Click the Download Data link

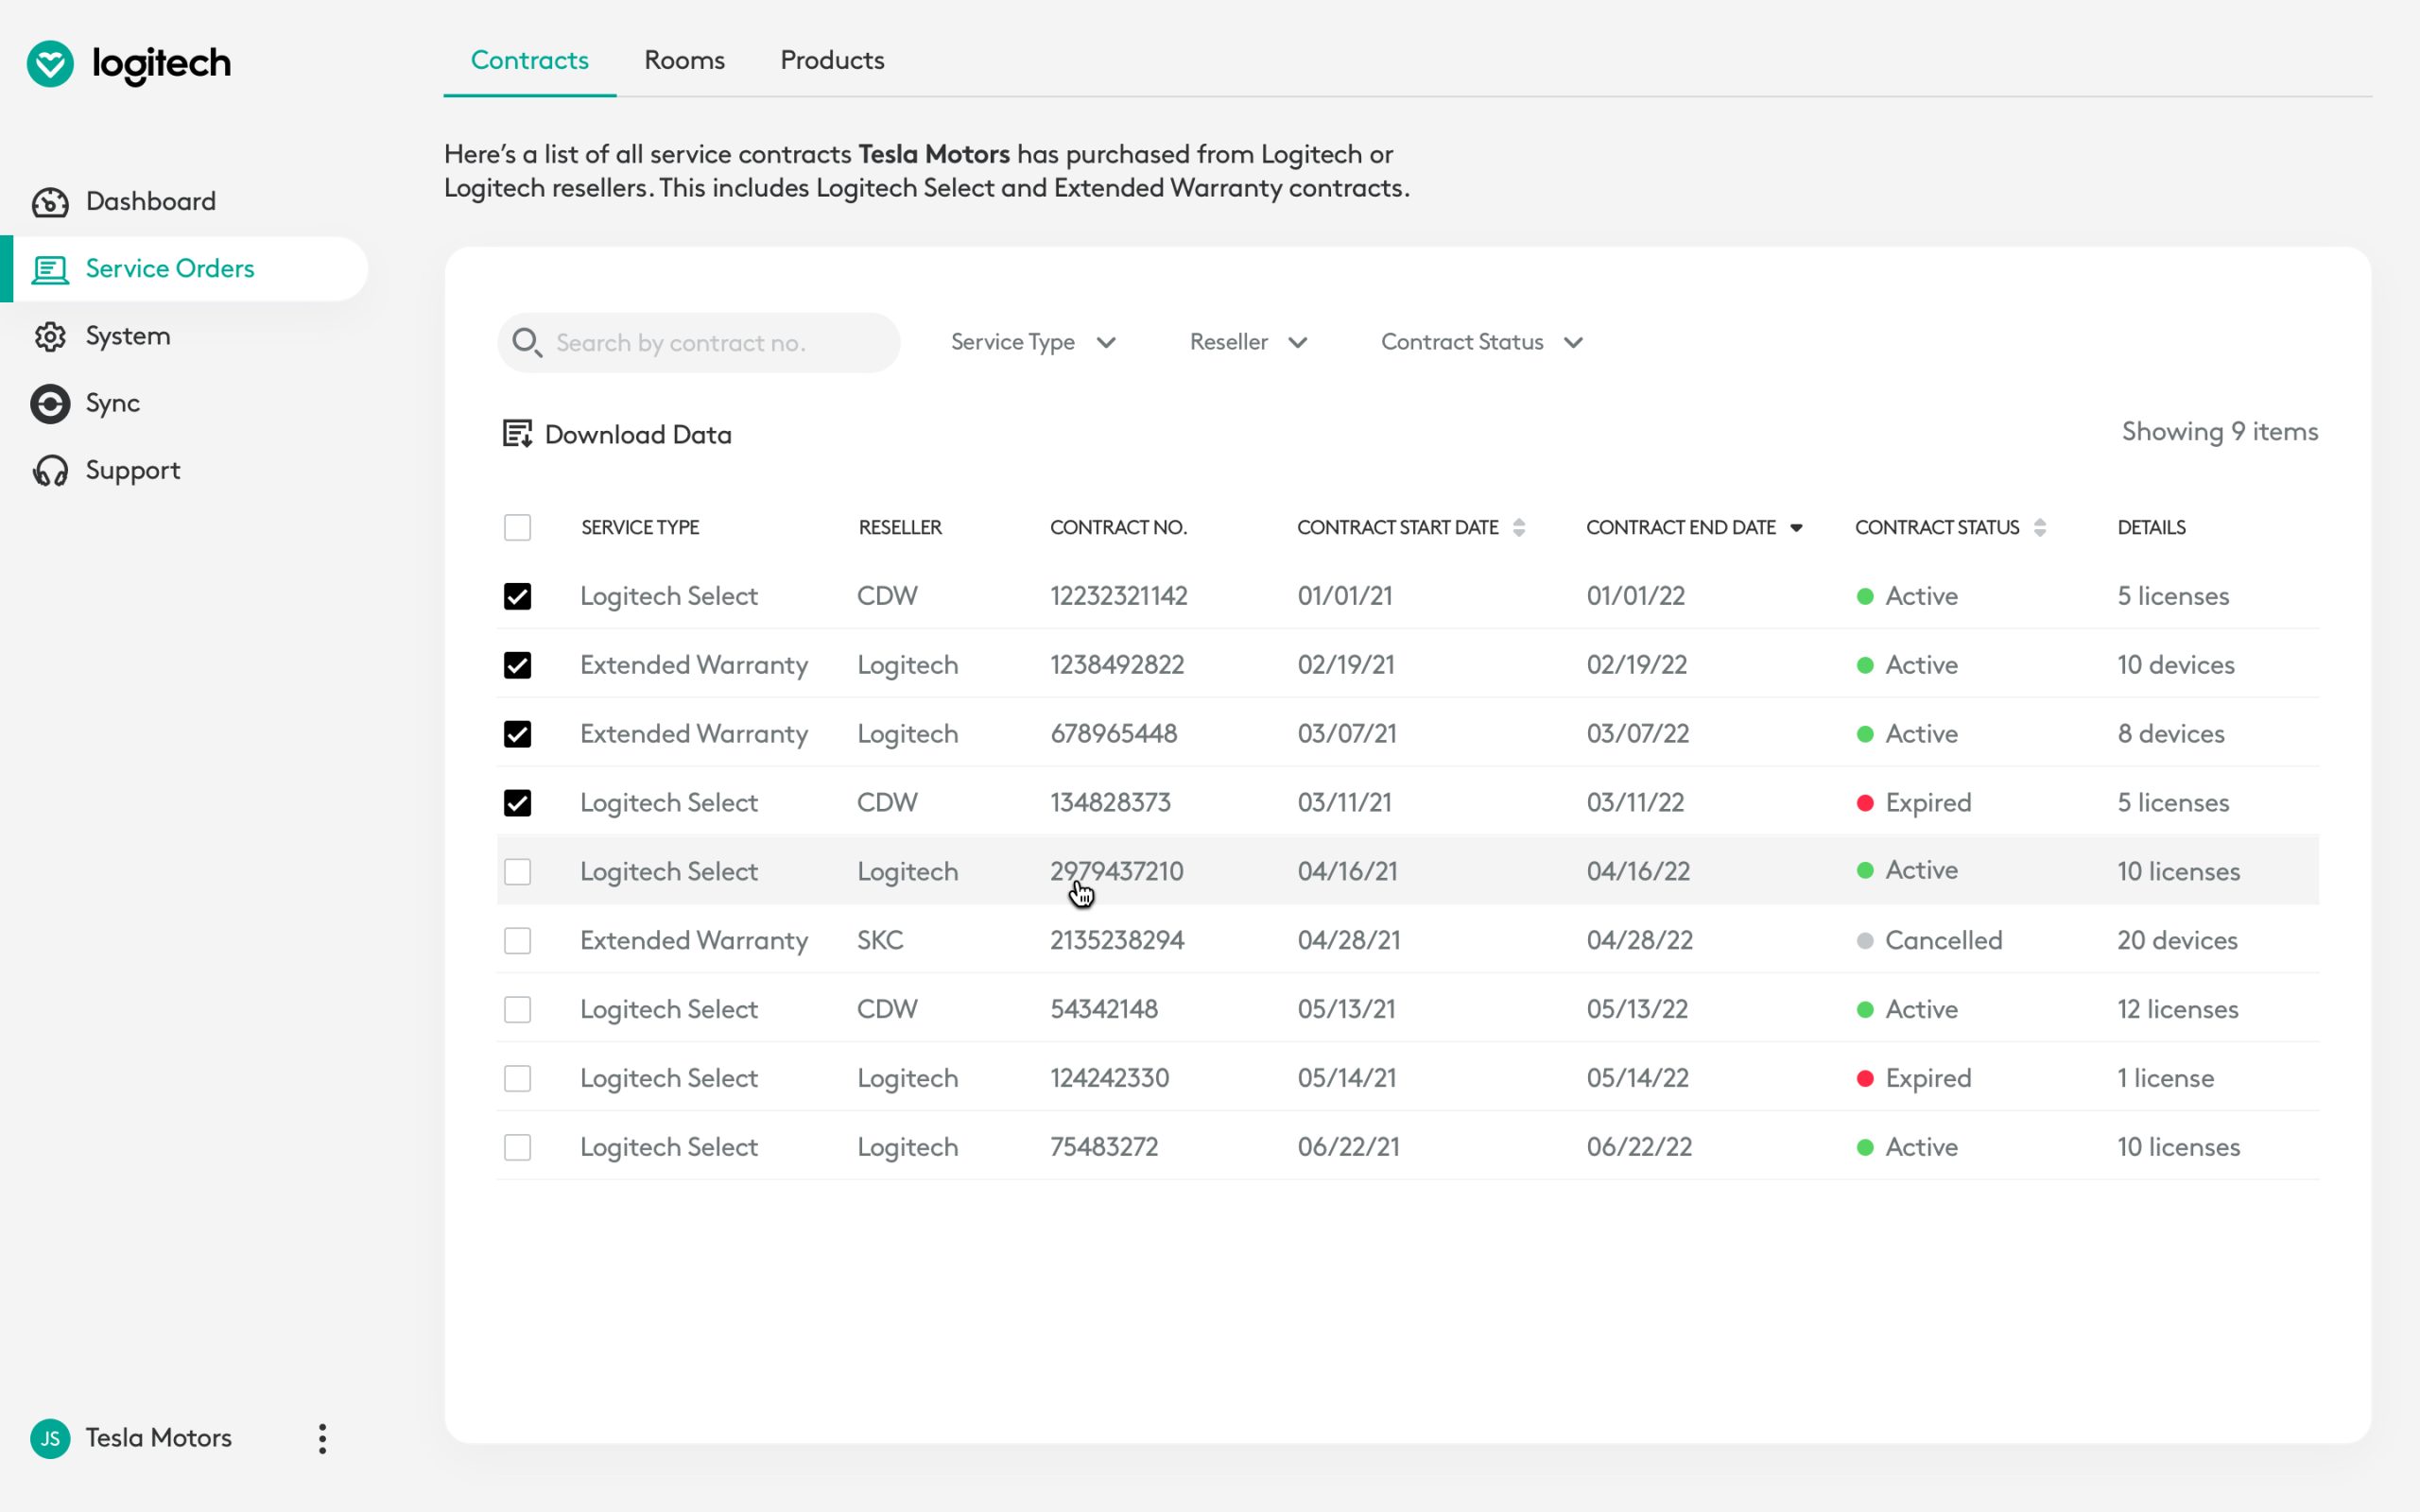[638, 434]
